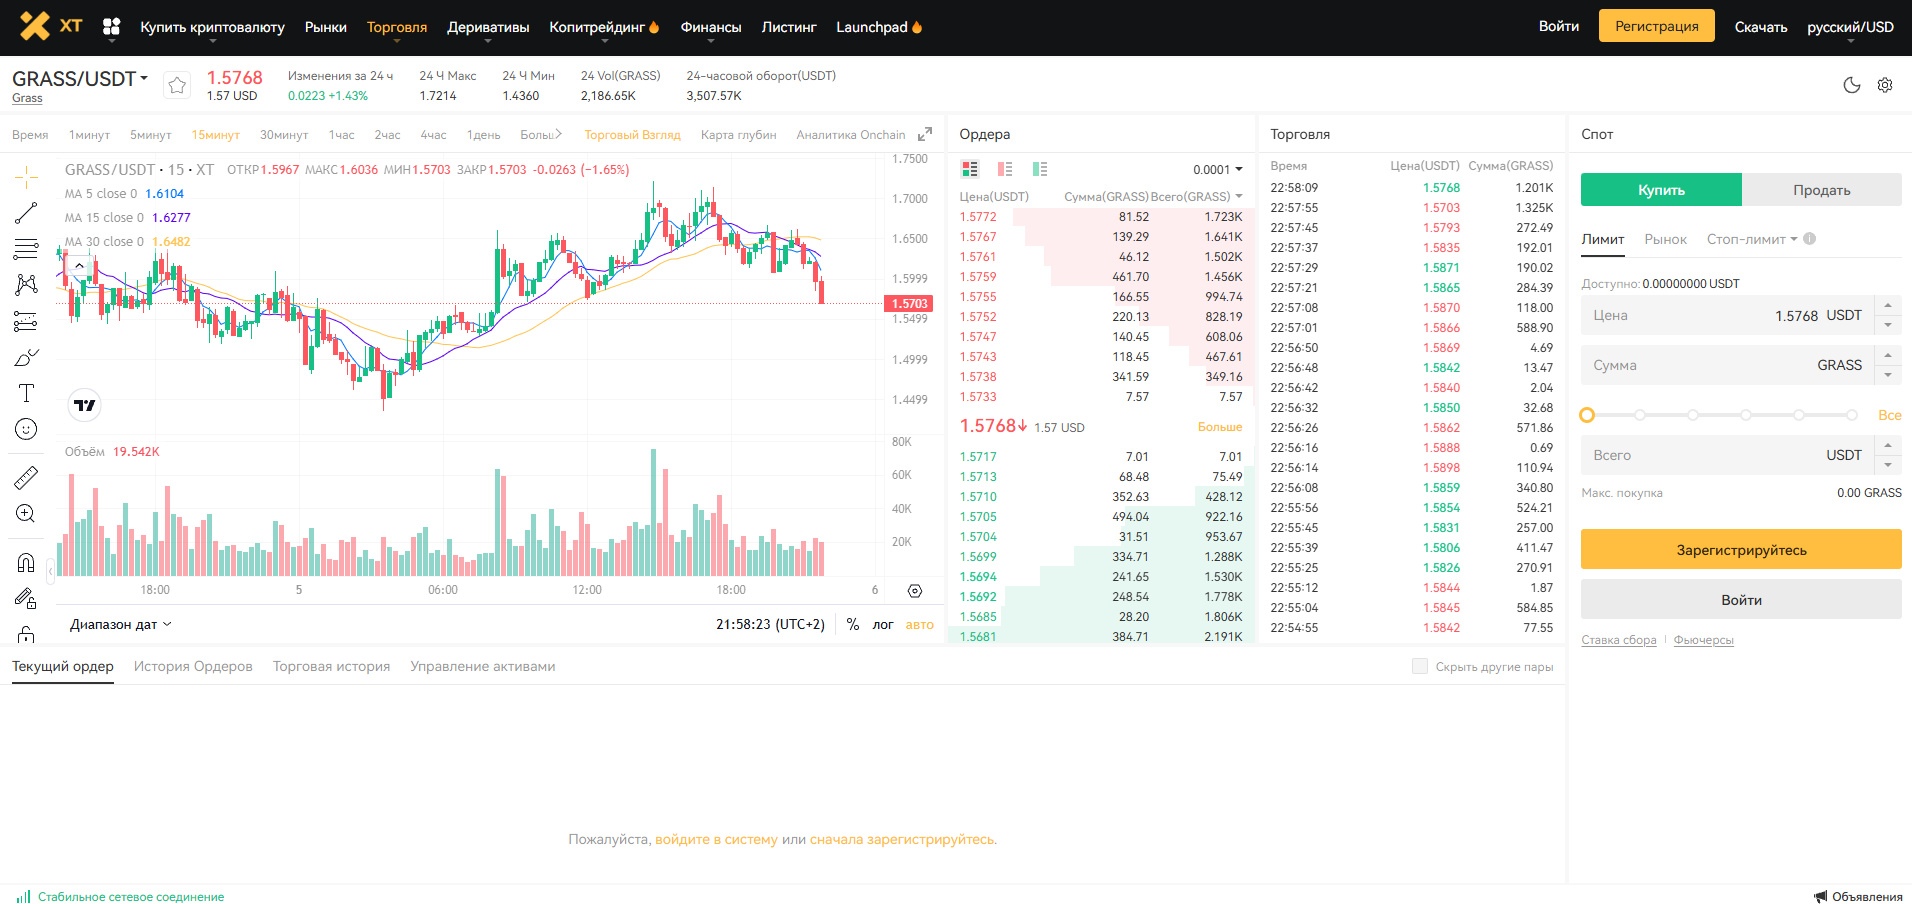Open Диапазон дат dropdown
Viewport: 1912px width, 904px height.
pyautogui.click(x=121, y=624)
